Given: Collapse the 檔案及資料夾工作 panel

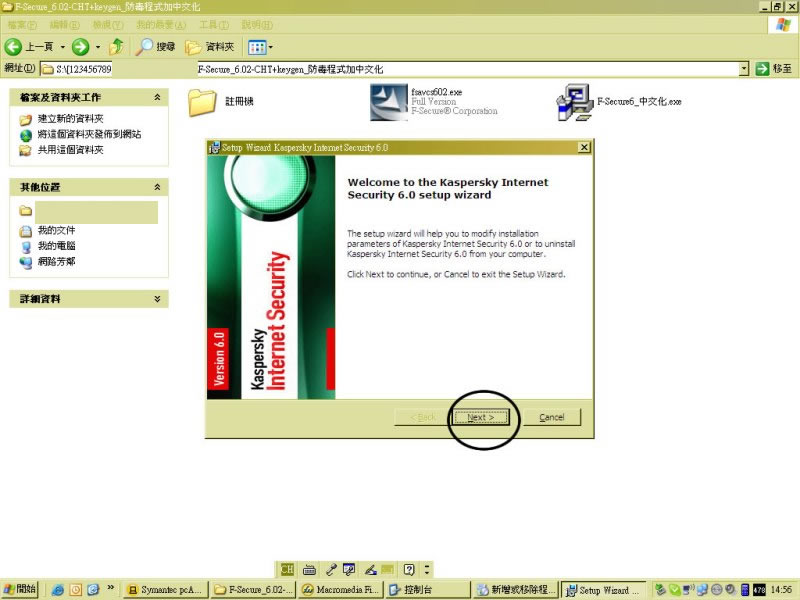Looking at the screenshot, I should (157, 97).
